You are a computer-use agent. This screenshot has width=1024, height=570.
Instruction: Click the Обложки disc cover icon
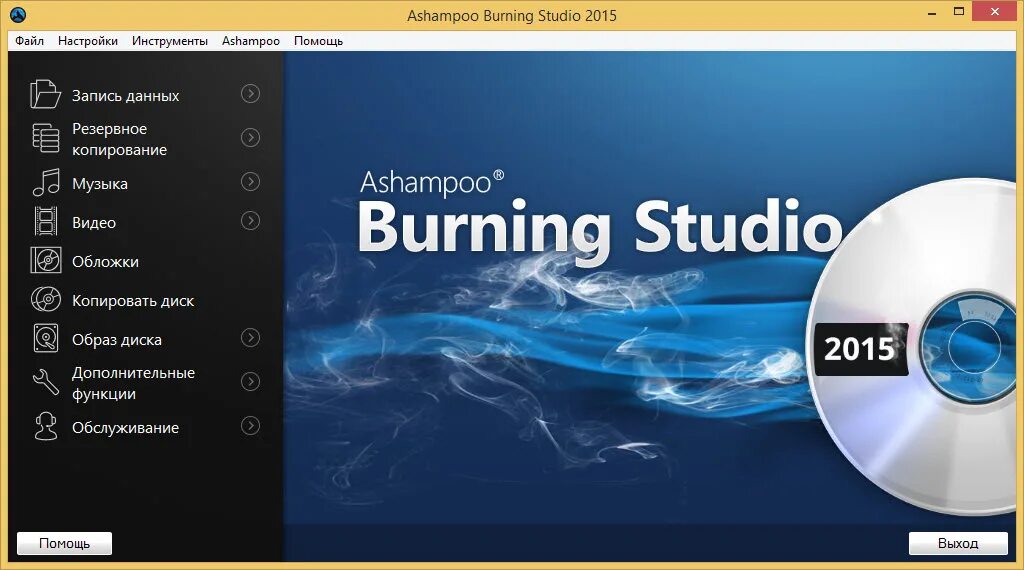(46, 261)
